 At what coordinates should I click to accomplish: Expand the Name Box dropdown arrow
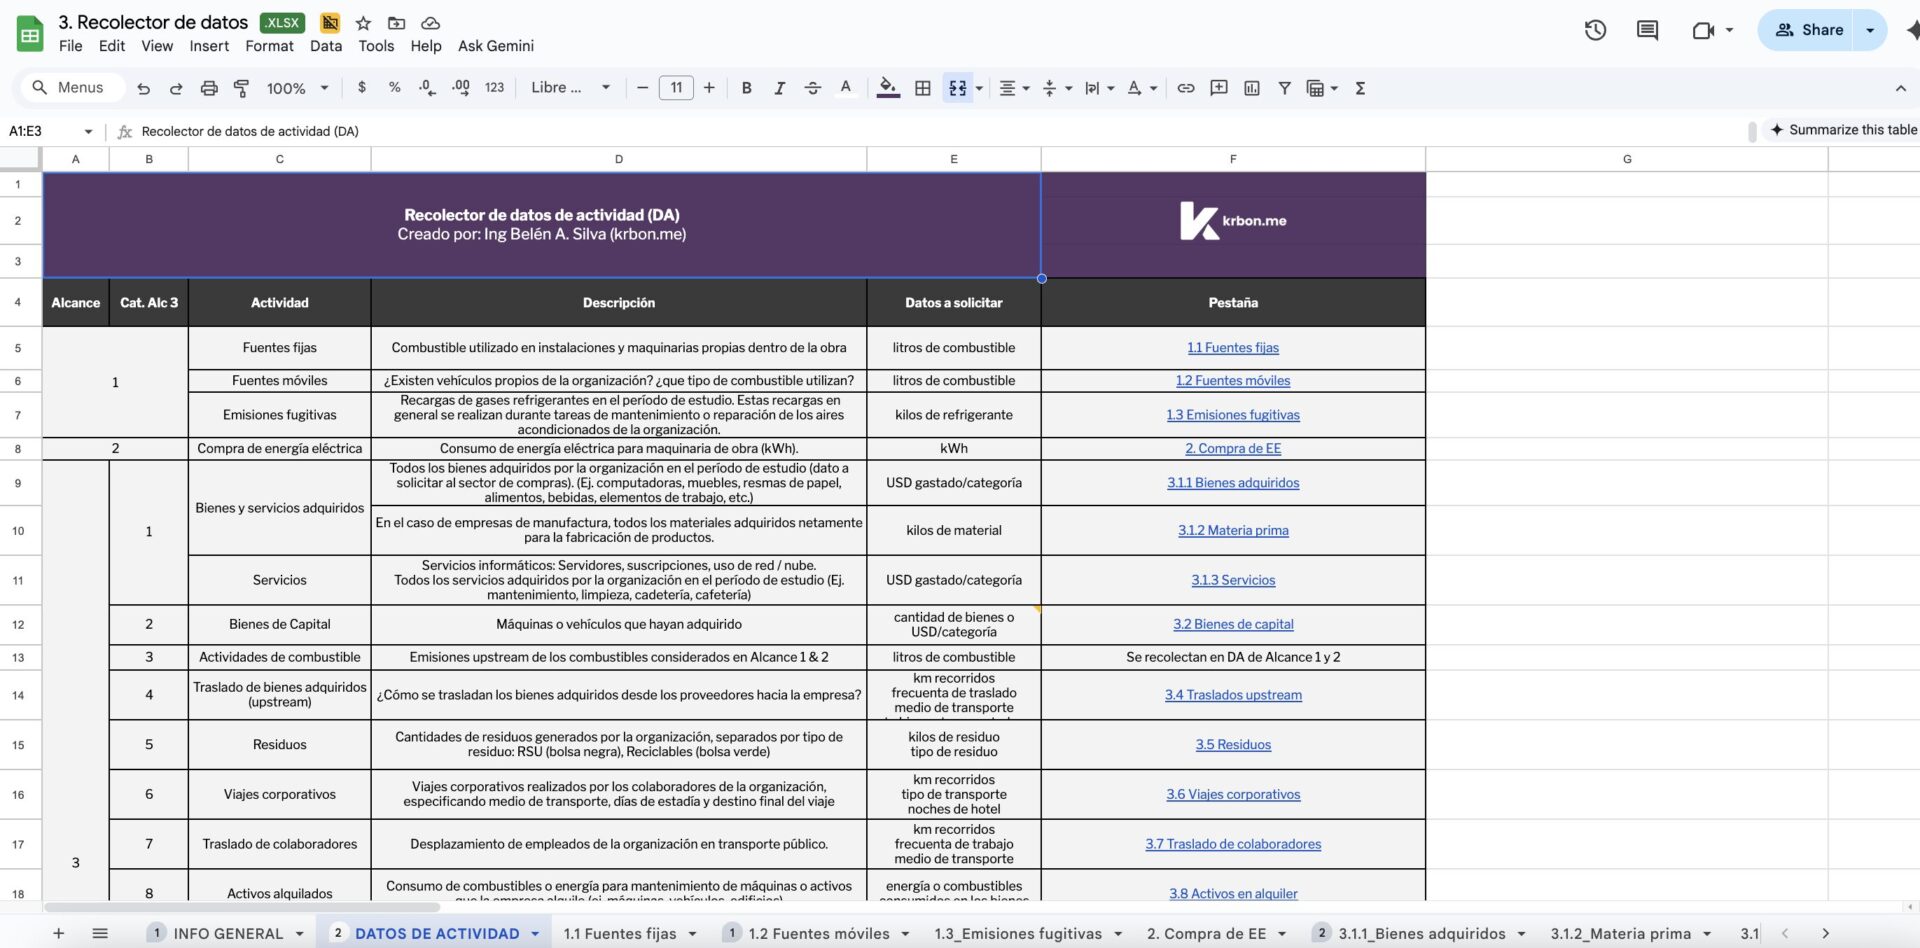pyautogui.click(x=88, y=131)
